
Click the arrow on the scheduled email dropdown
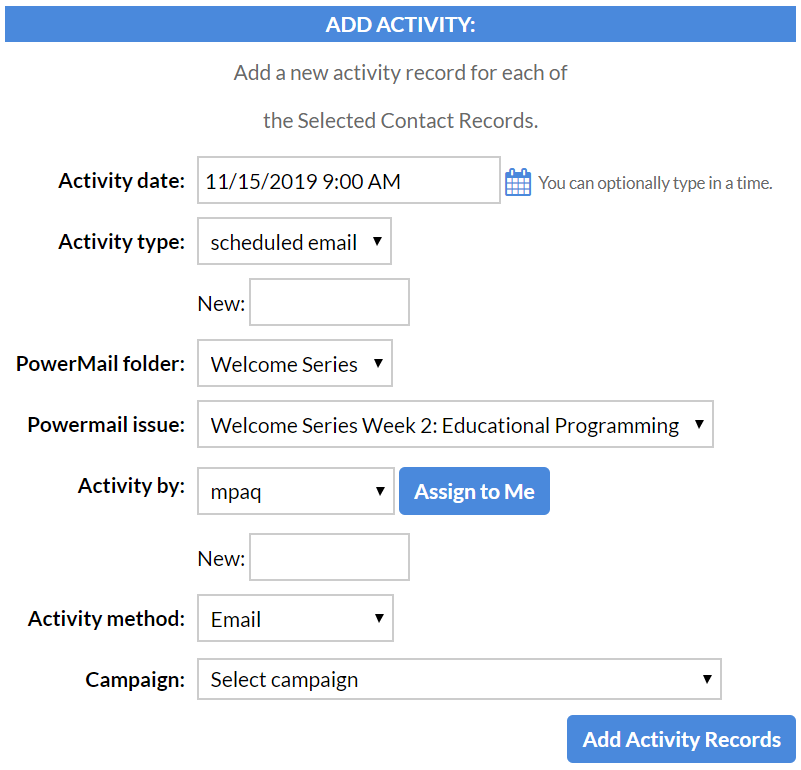click(x=377, y=241)
